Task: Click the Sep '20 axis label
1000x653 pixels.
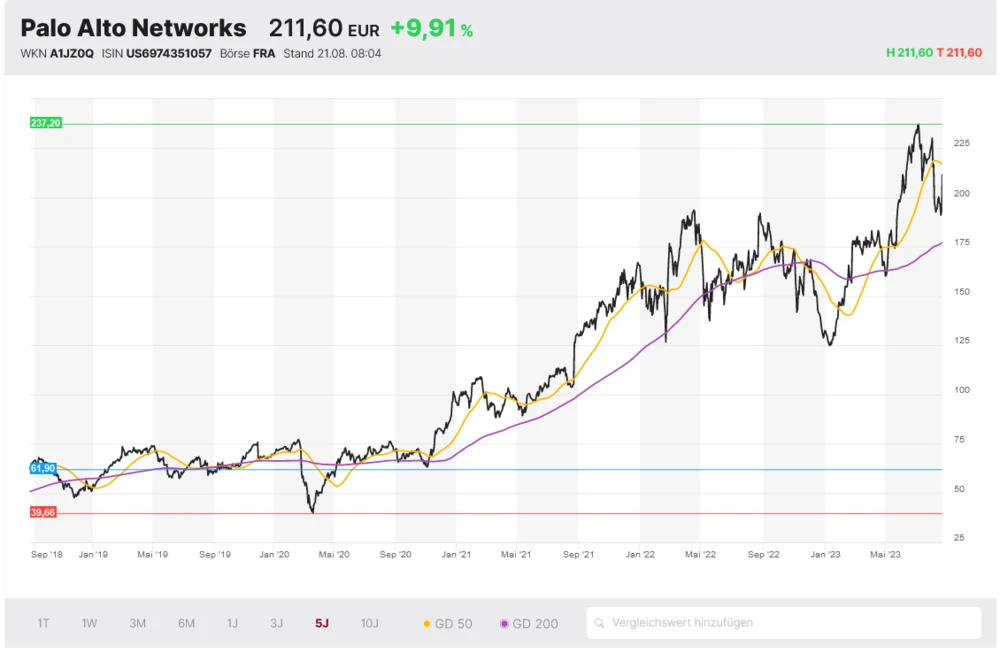Action: [395, 554]
